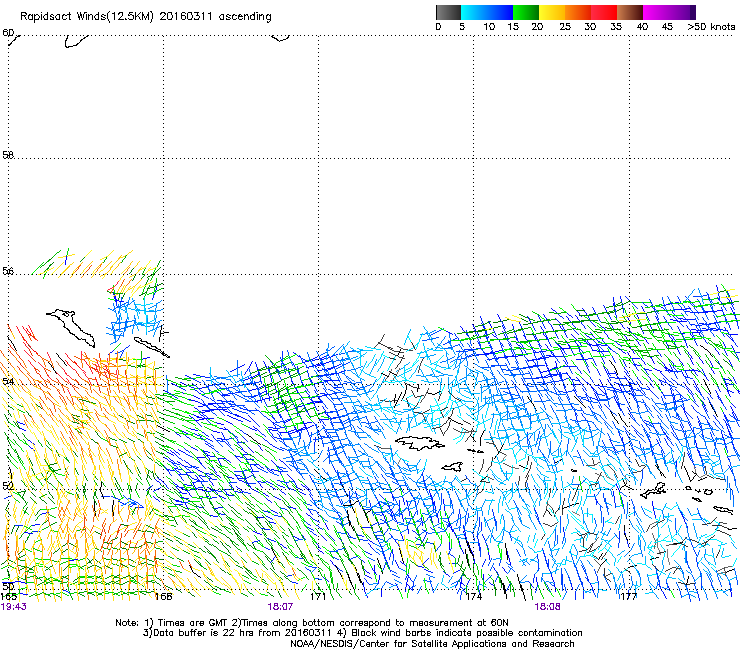This screenshot has width=740, height=650.
Task: Click the '168' longitude label
Action: (x=164, y=597)
